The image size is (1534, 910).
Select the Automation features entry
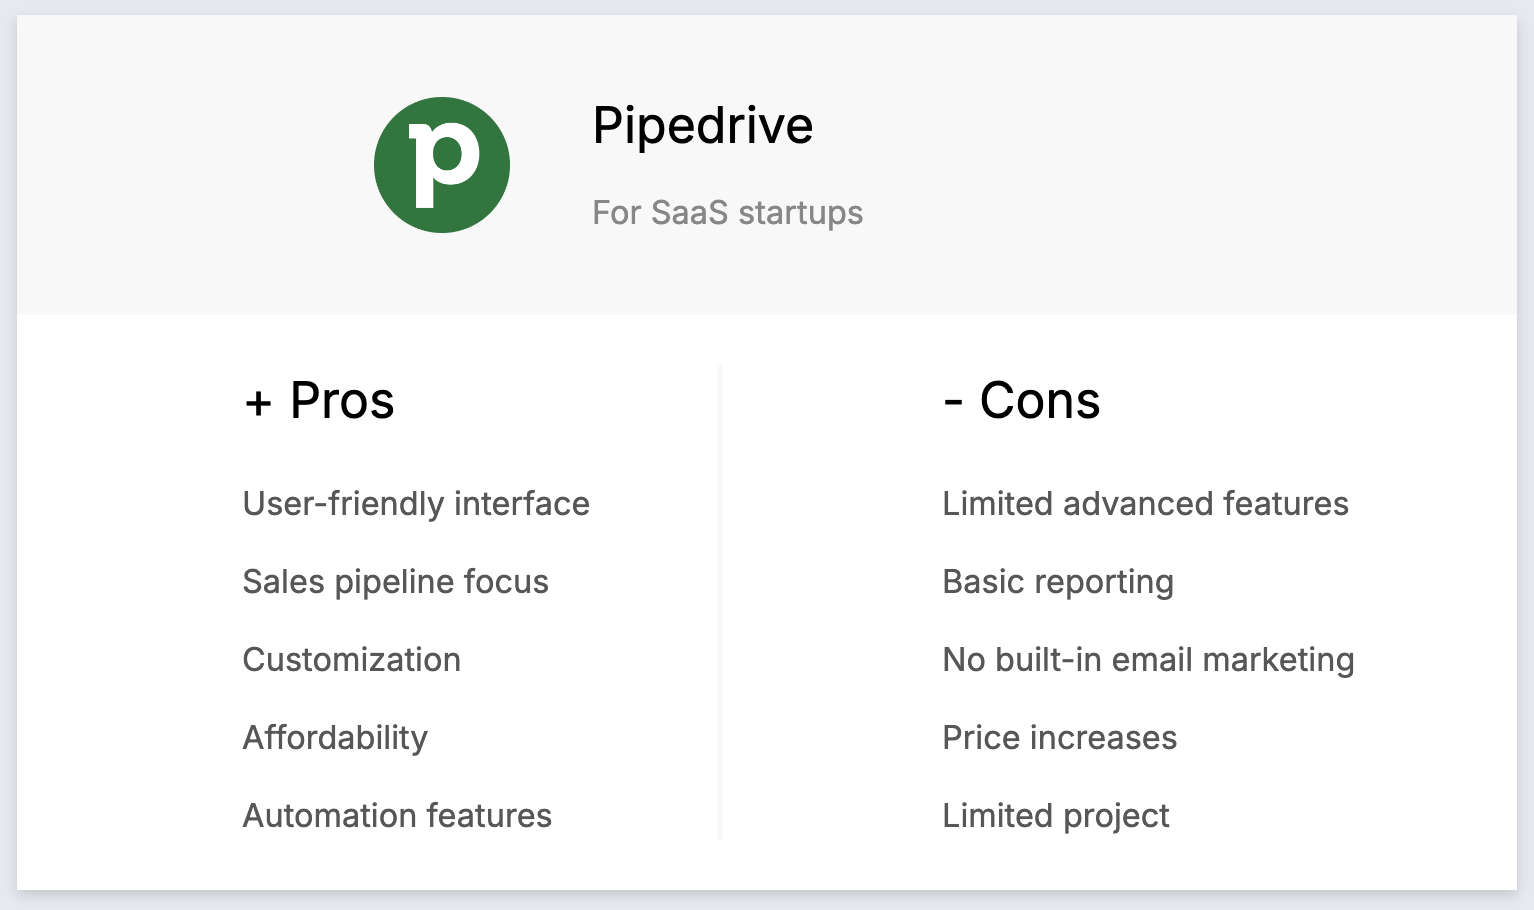click(x=397, y=816)
